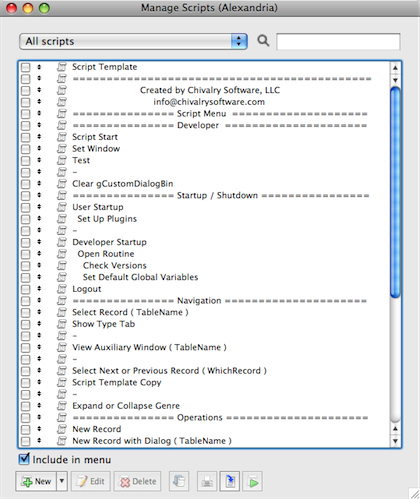Viewport: 420px width, 499px height.
Task: Click the import script icon button
Action: point(230,481)
